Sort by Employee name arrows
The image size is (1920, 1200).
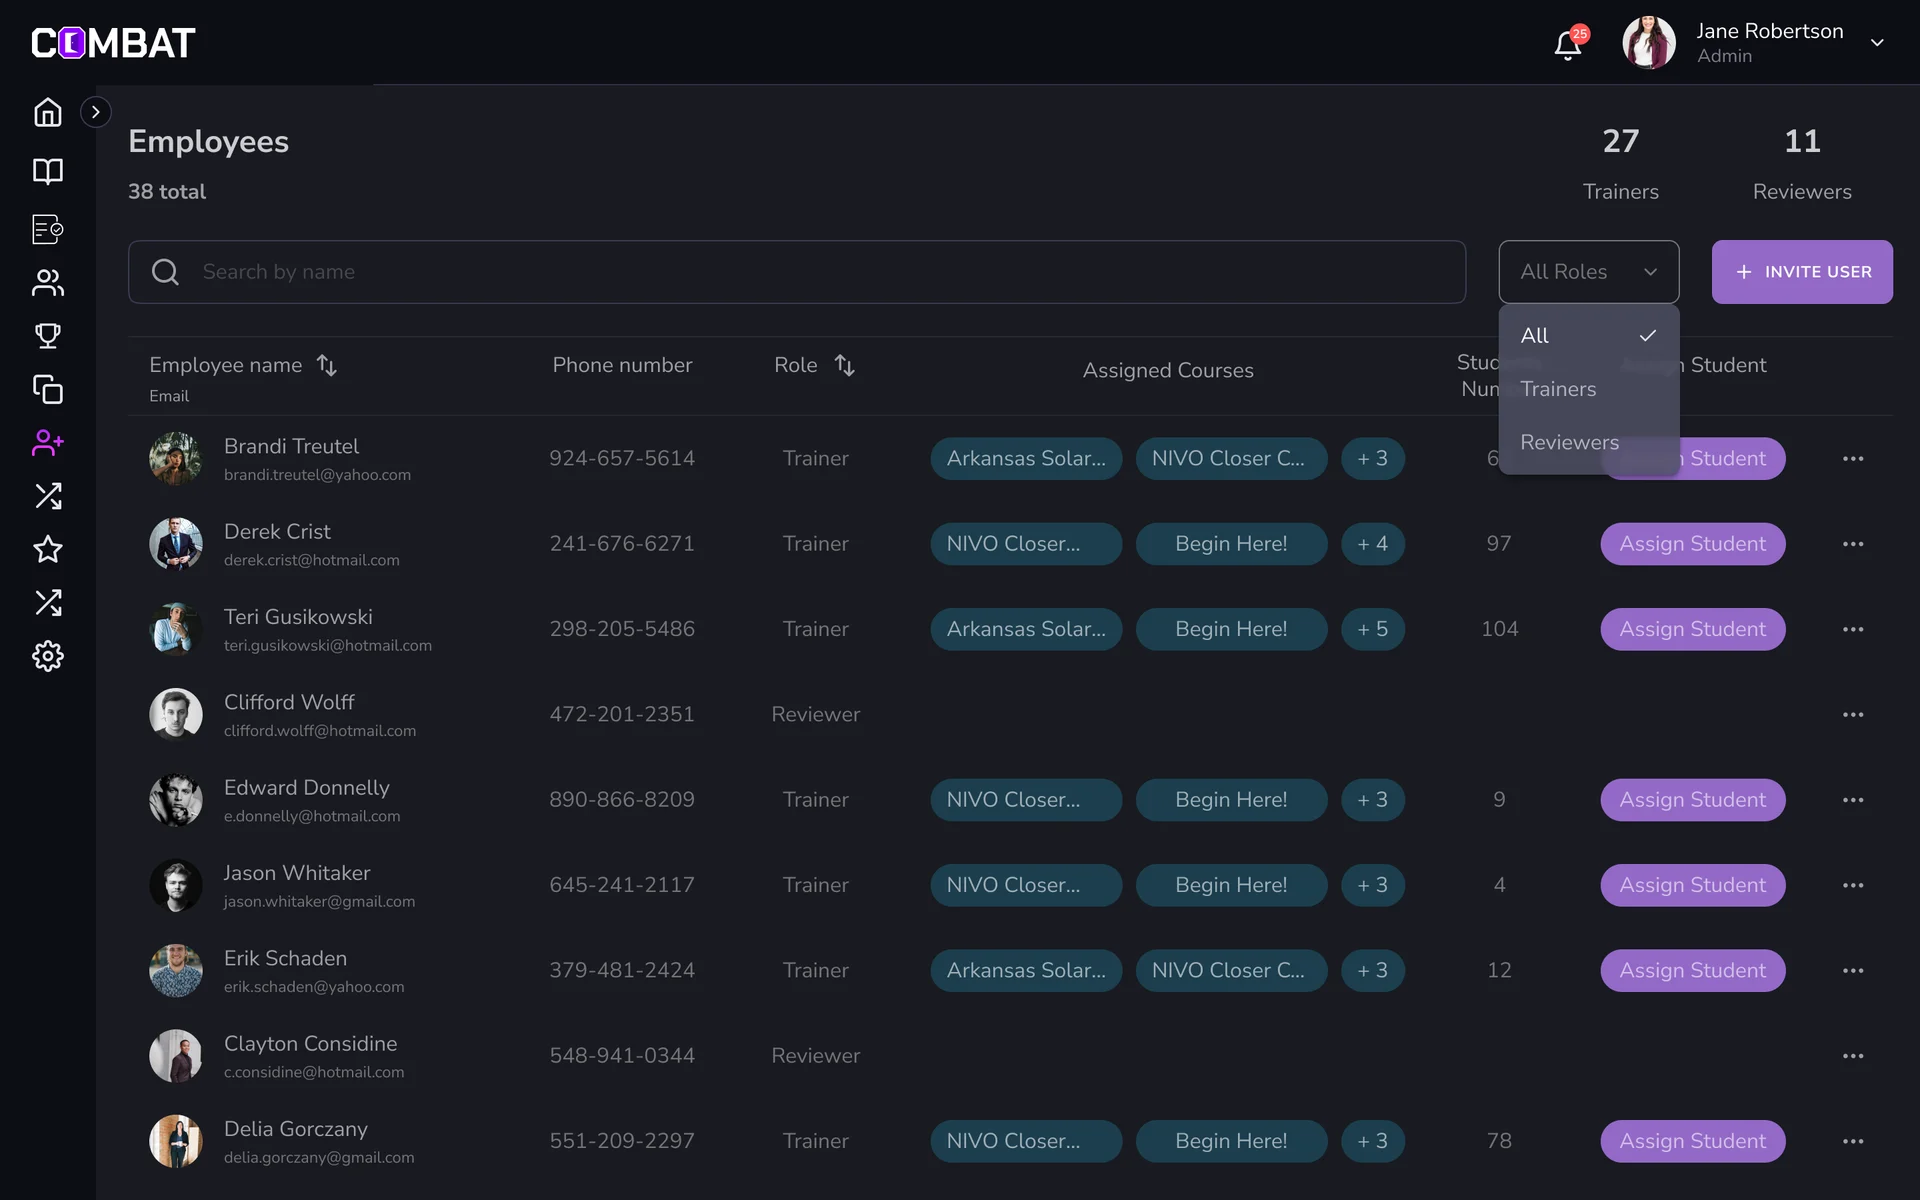pos(327,365)
